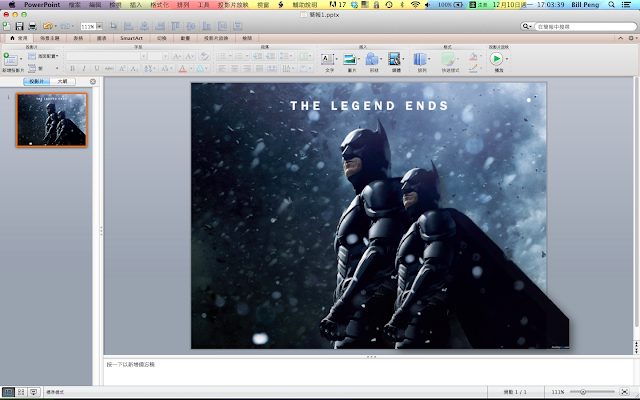The image size is (640, 400).
Task: Open the play slideshow dropdown arrow
Action: tap(507, 59)
